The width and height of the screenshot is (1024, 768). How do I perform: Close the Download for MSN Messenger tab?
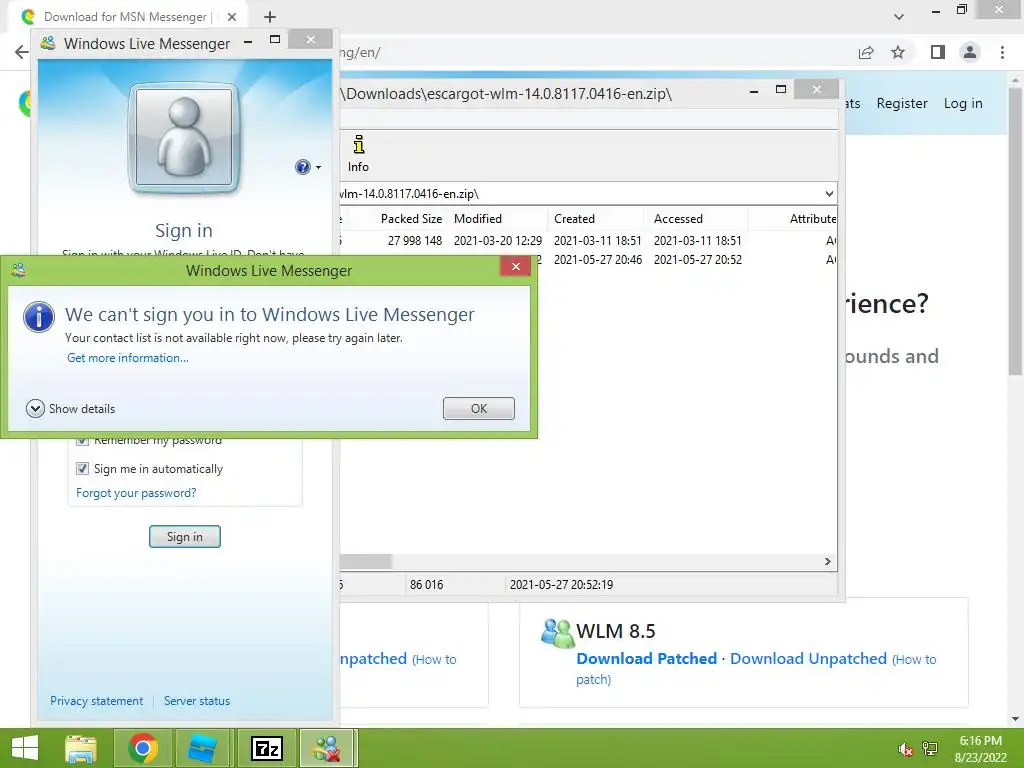(x=232, y=17)
